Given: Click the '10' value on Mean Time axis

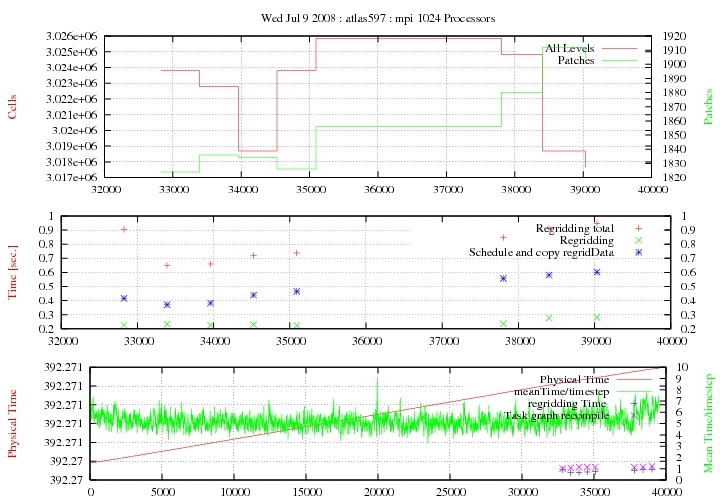Looking at the screenshot, I should (x=682, y=367).
